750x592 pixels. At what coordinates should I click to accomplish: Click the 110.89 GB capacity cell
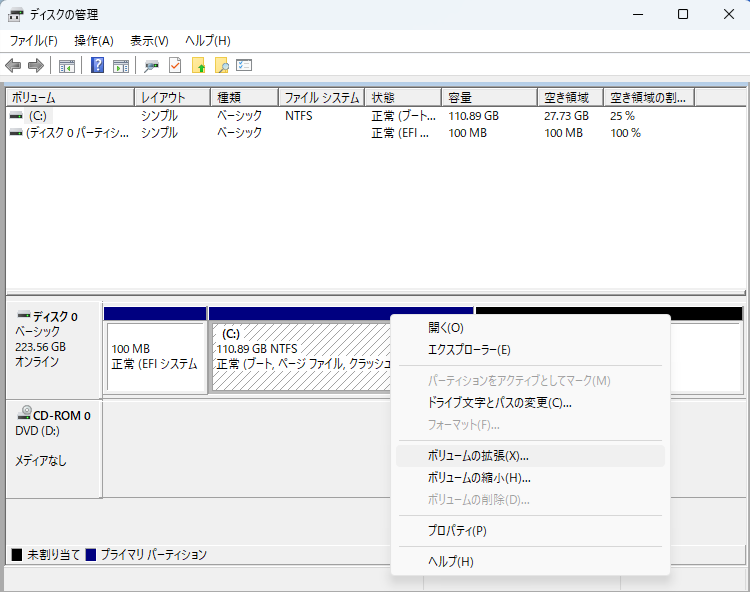[474, 116]
